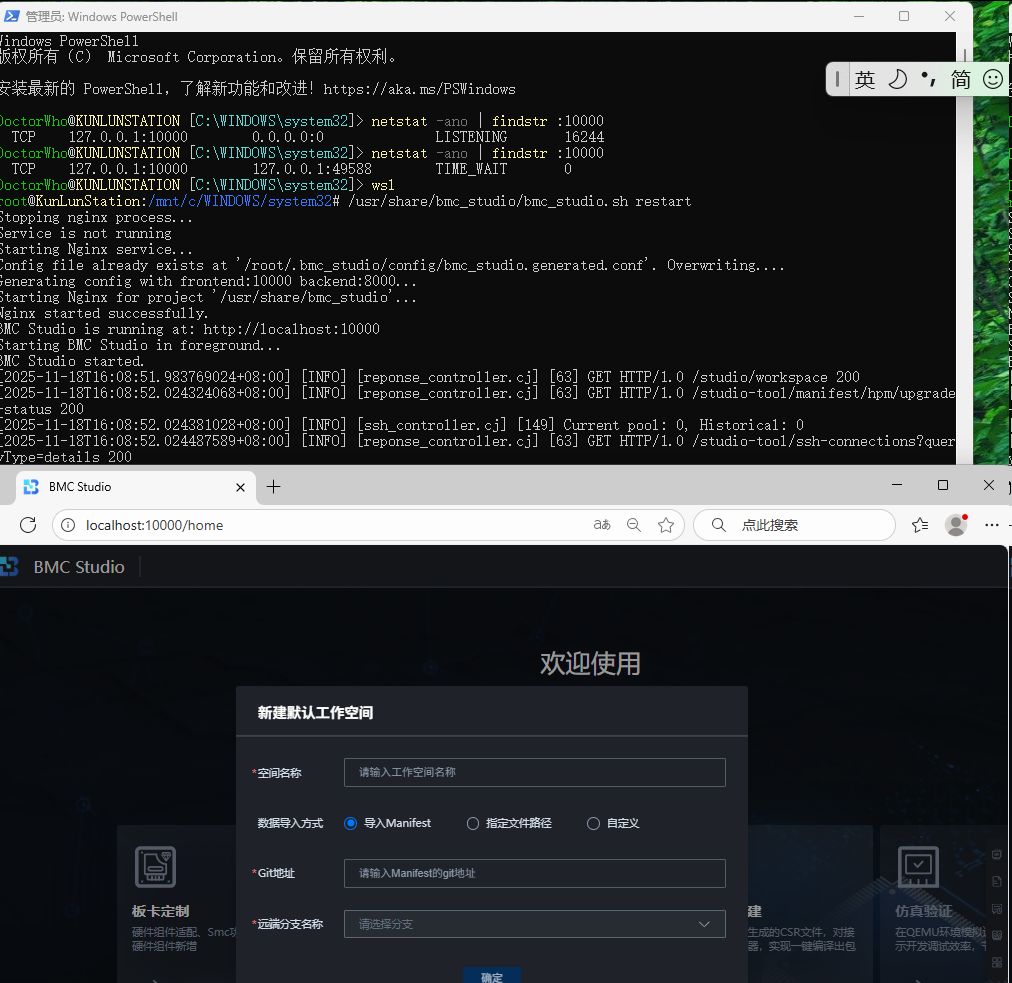Expand the 远端分支名称 branch dropdown

coord(534,924)
